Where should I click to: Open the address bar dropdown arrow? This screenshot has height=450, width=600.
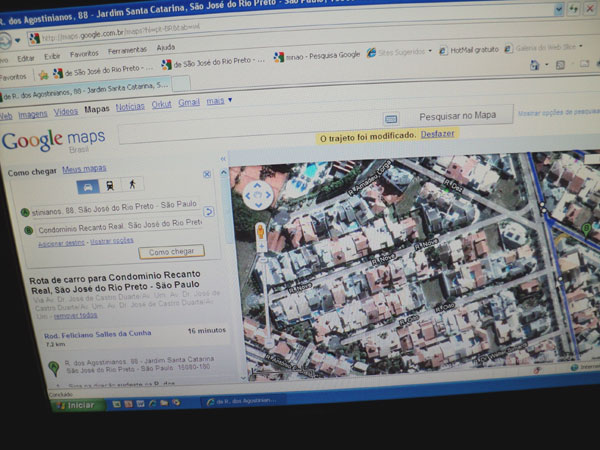pos(559,9)
